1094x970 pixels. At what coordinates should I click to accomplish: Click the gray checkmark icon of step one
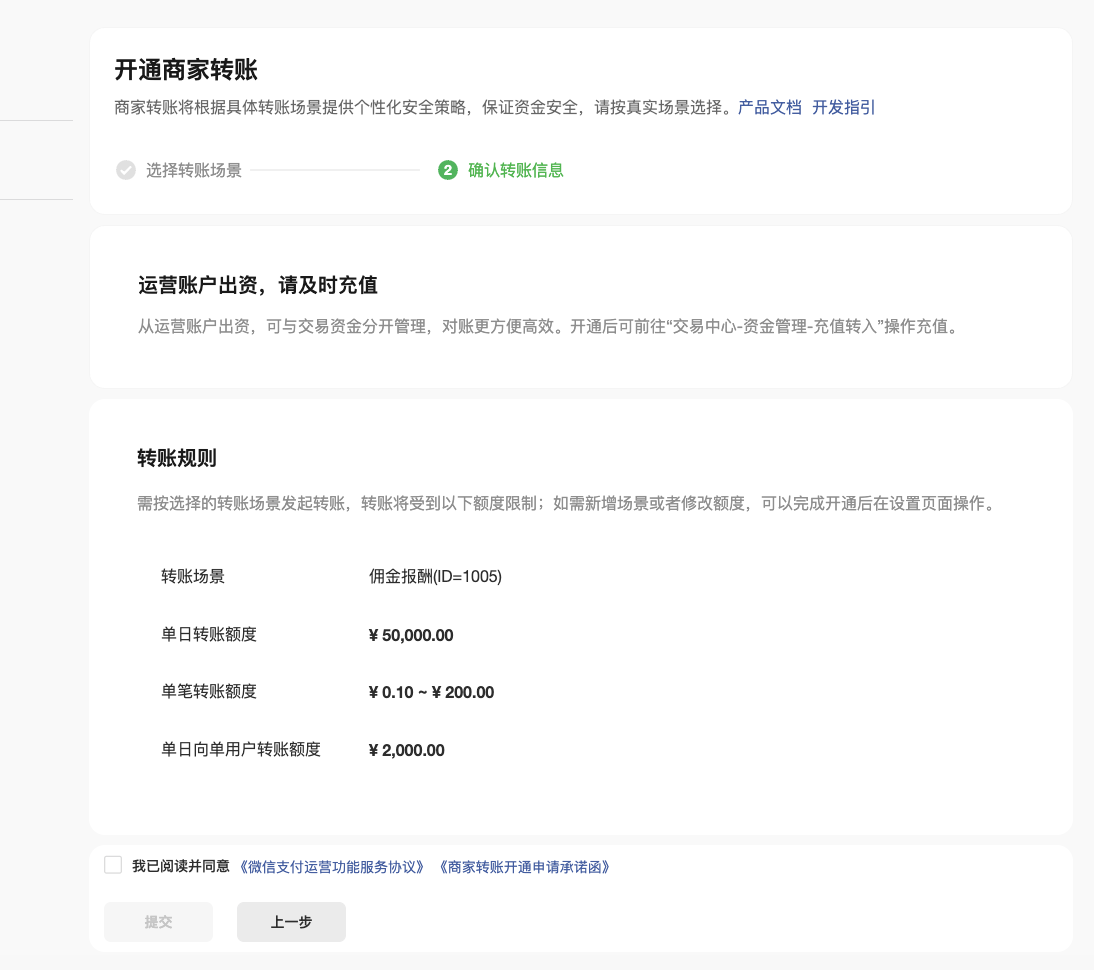click(x=125, y=170)
